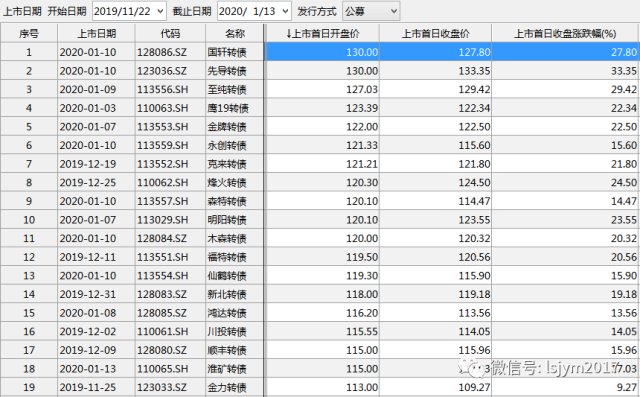This screenshot has height=397, width=640.
Task: Open the start date 2019/11/22 dropdown
Action: tap(160, 11)
